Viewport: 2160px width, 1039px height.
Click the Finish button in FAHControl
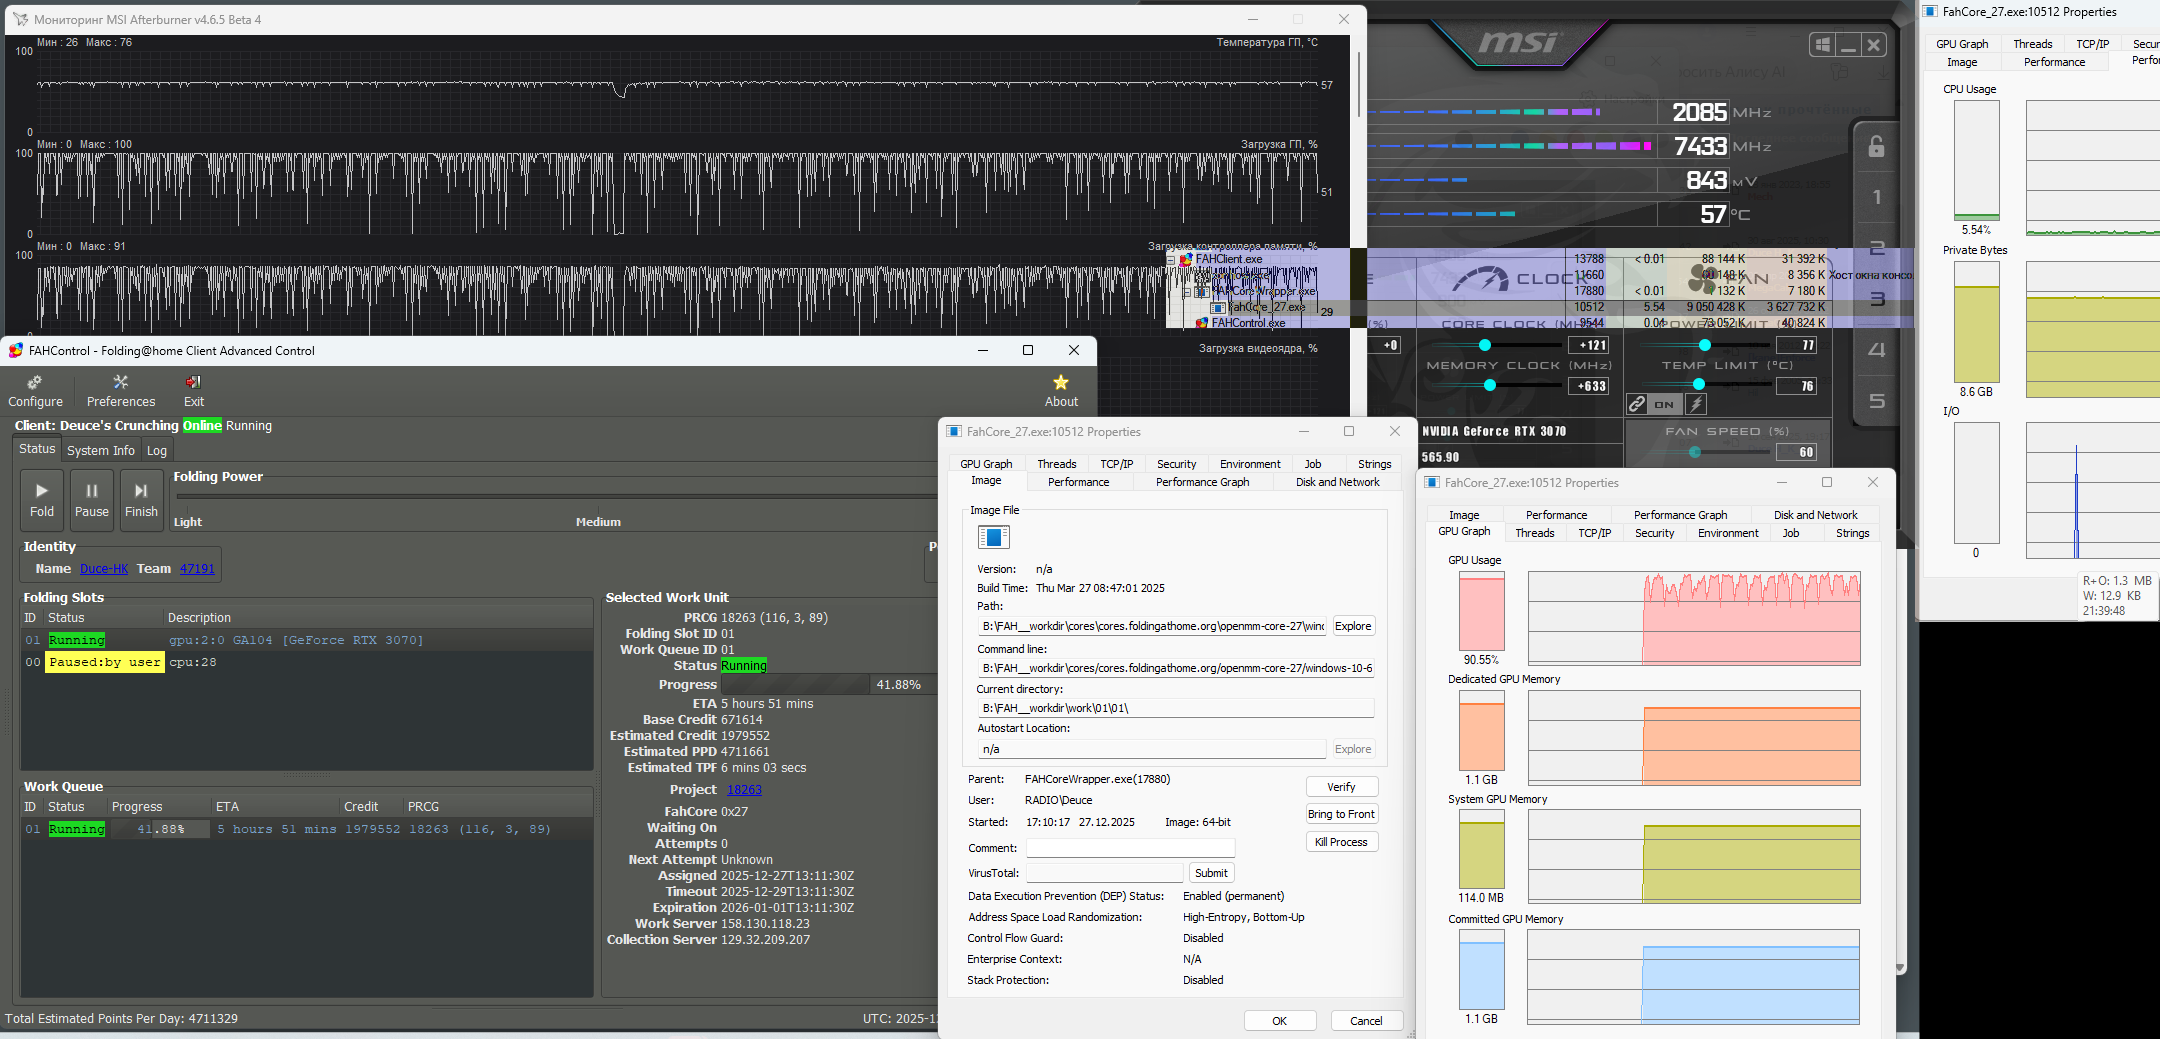[141, 500]
